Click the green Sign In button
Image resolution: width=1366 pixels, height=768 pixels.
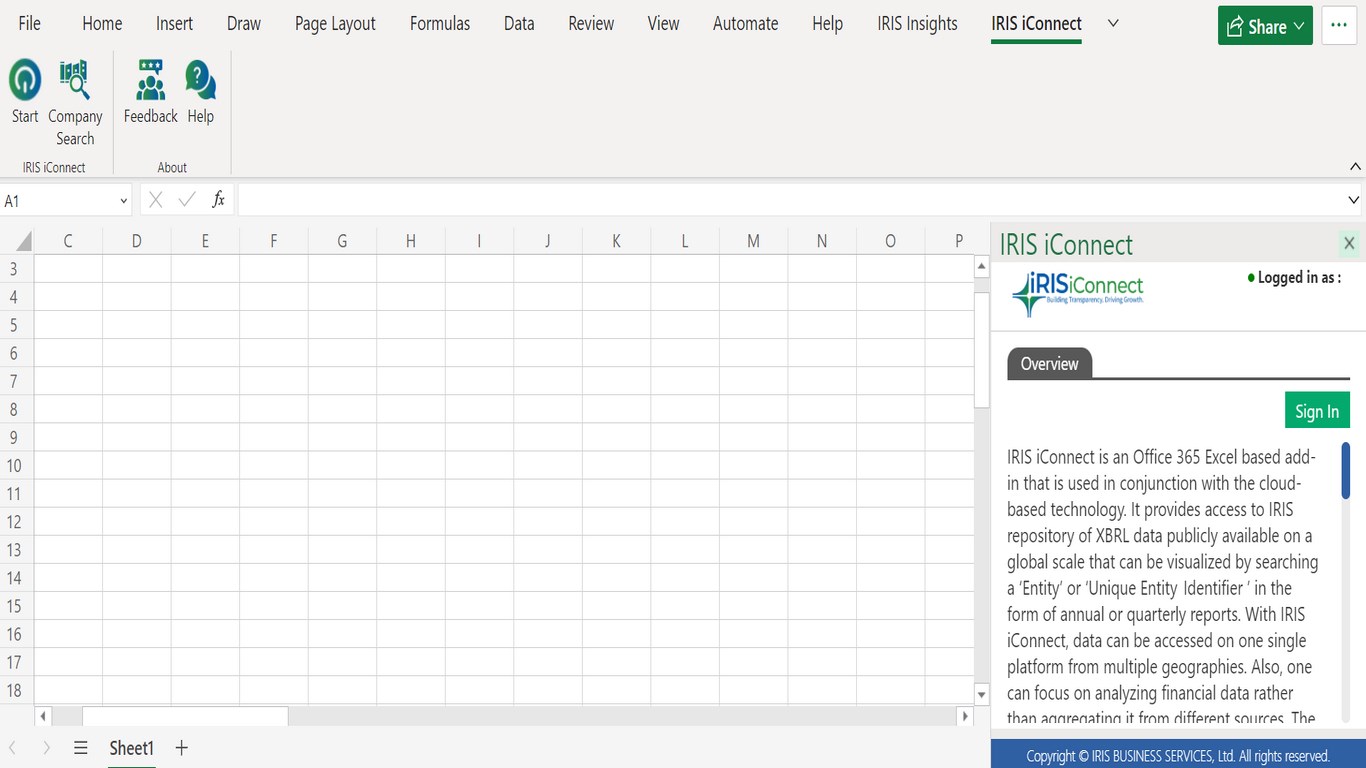1317,411
